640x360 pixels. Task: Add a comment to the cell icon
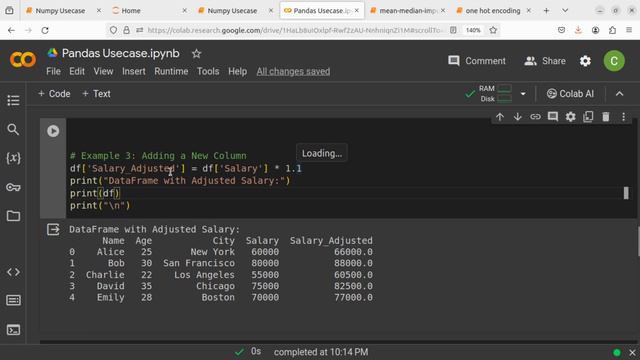[553, 117]
